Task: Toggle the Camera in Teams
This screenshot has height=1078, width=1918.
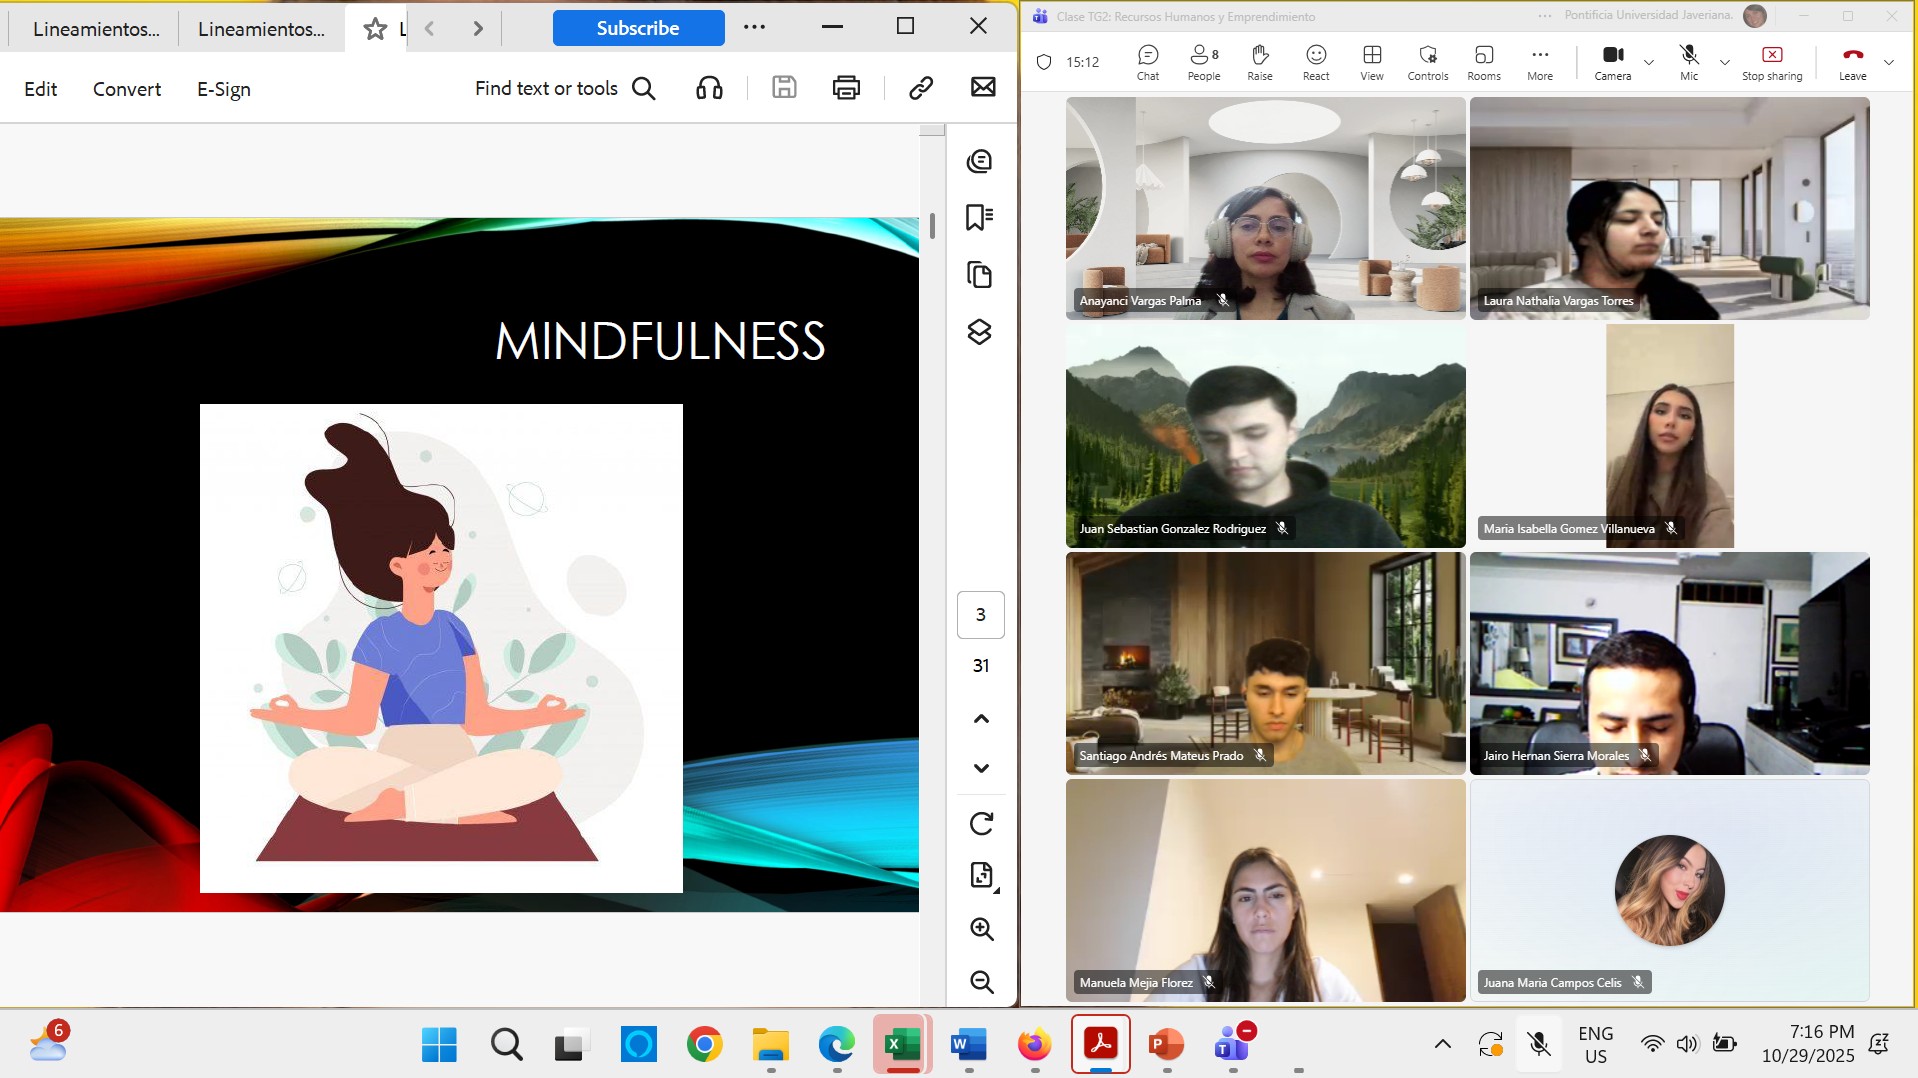Action: (x=1612, y=62)
